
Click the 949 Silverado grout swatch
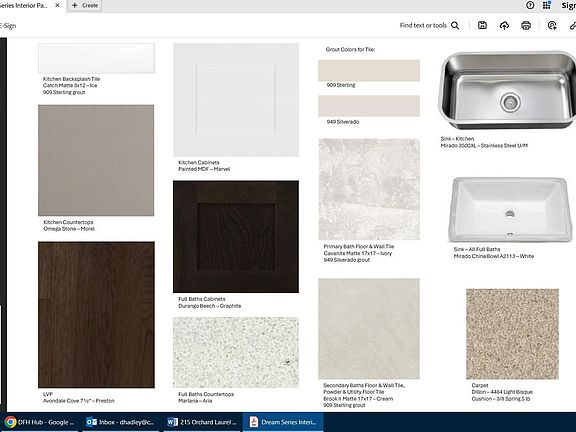coord(369,106)
